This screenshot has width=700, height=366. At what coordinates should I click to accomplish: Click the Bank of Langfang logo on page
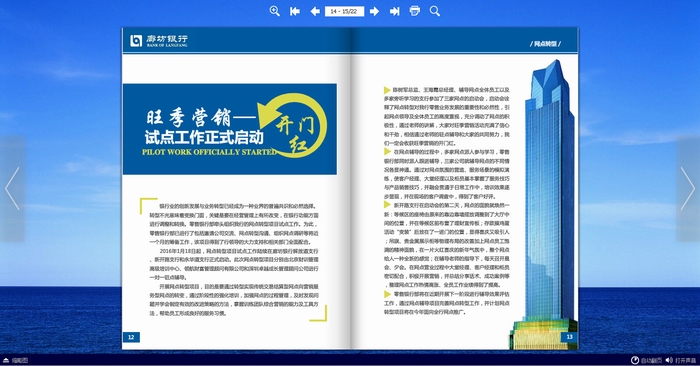pyautogui.click(x=159, y=41)
